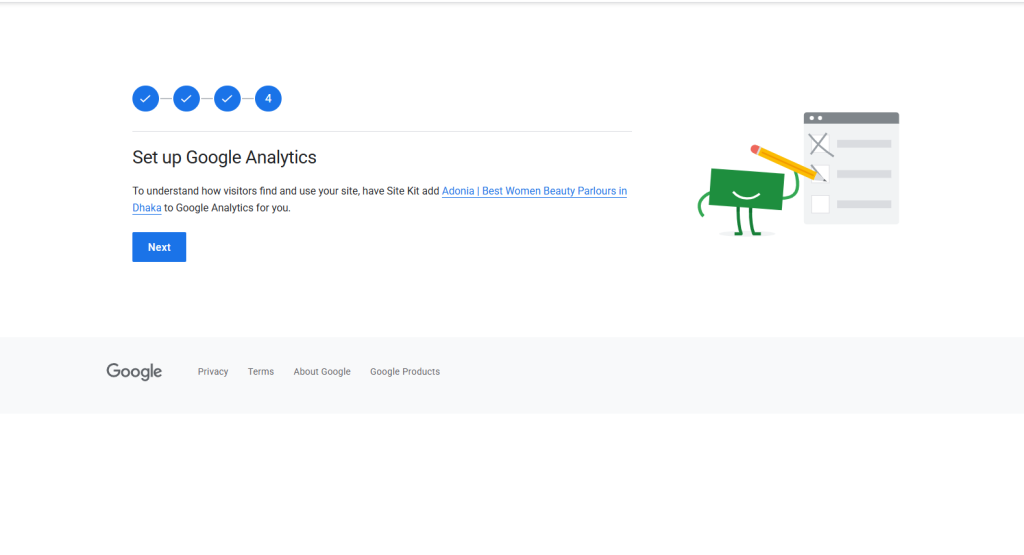Click the third step checkmark circle
The height and width of the screenshot is (555, 1024).
coord(227,98)
